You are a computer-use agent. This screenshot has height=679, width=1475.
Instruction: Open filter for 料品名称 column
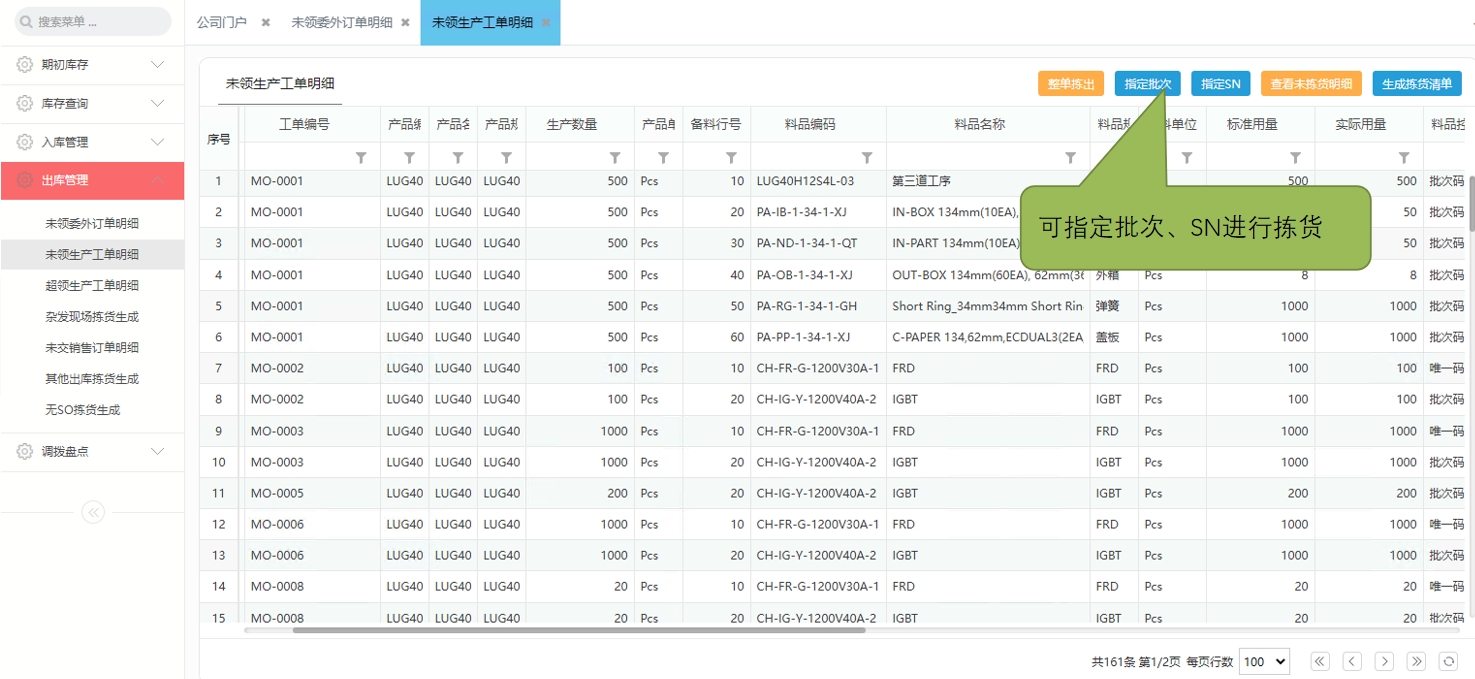tap(1070, 158)
